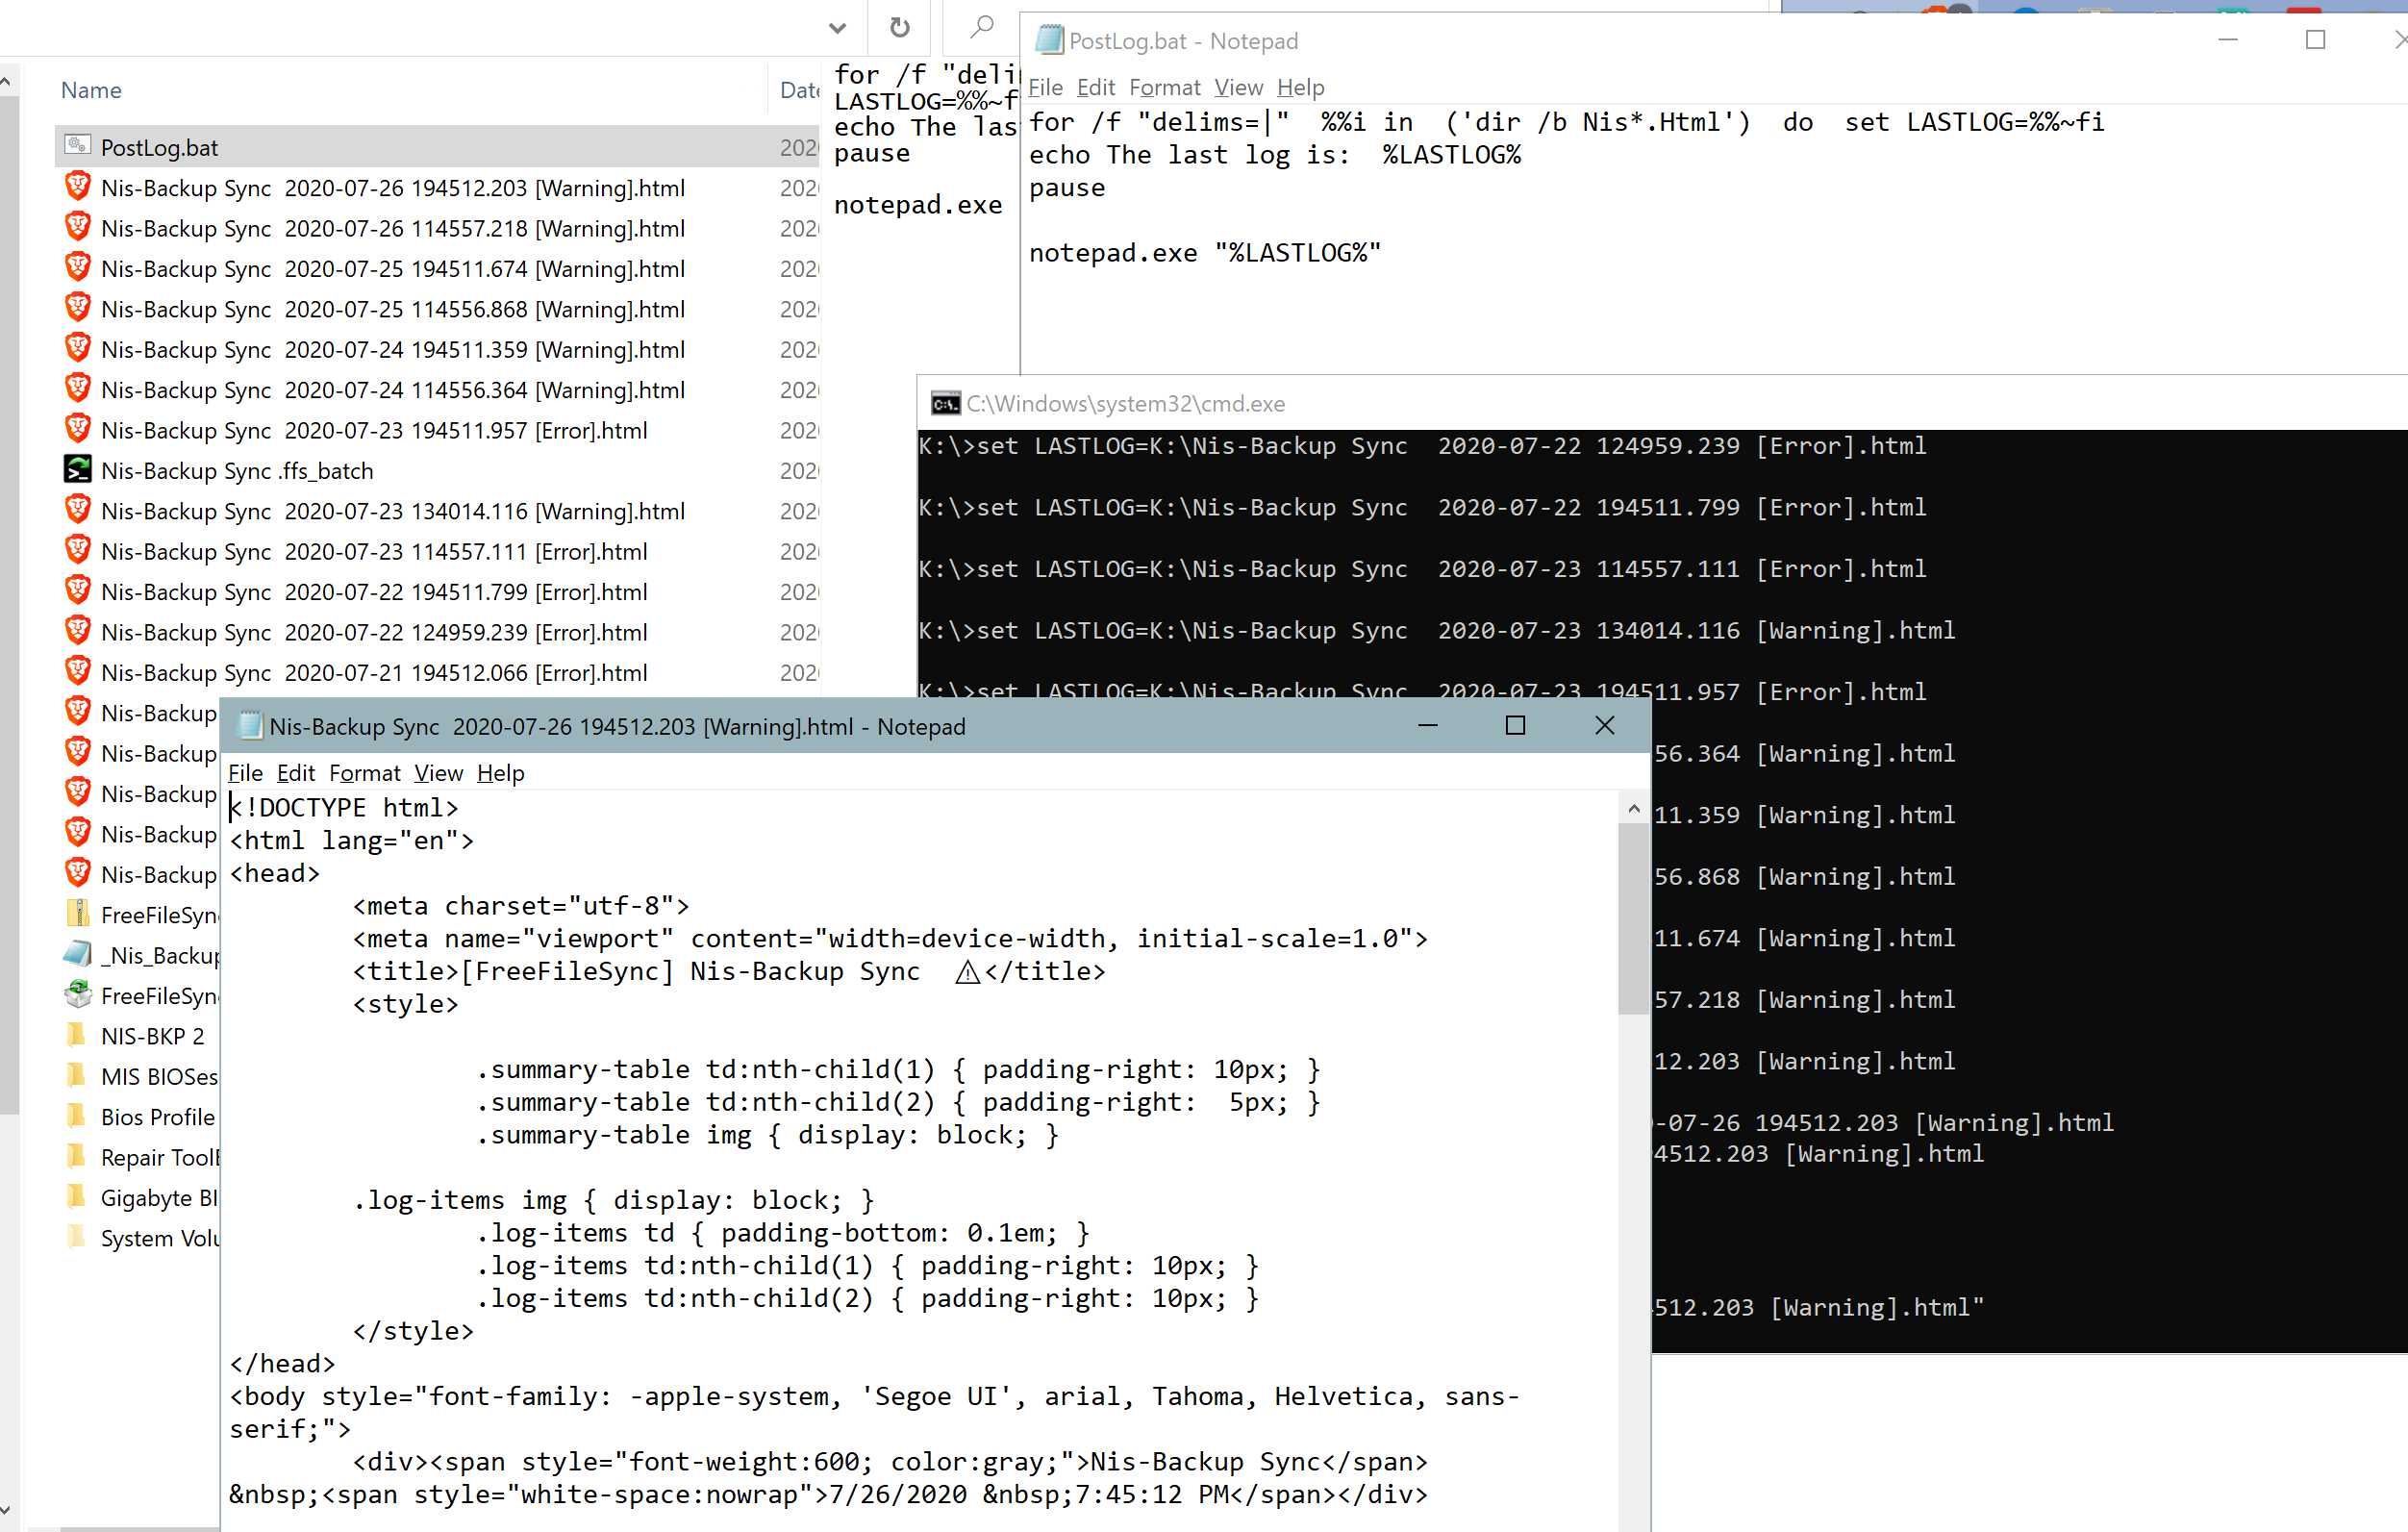Click the 'echo The last log is: %LASTLOG%' line in PostLog.bat Notepad
Image resolution: width=2408 pixels, height=1532 pixels.
[1274, 155]
